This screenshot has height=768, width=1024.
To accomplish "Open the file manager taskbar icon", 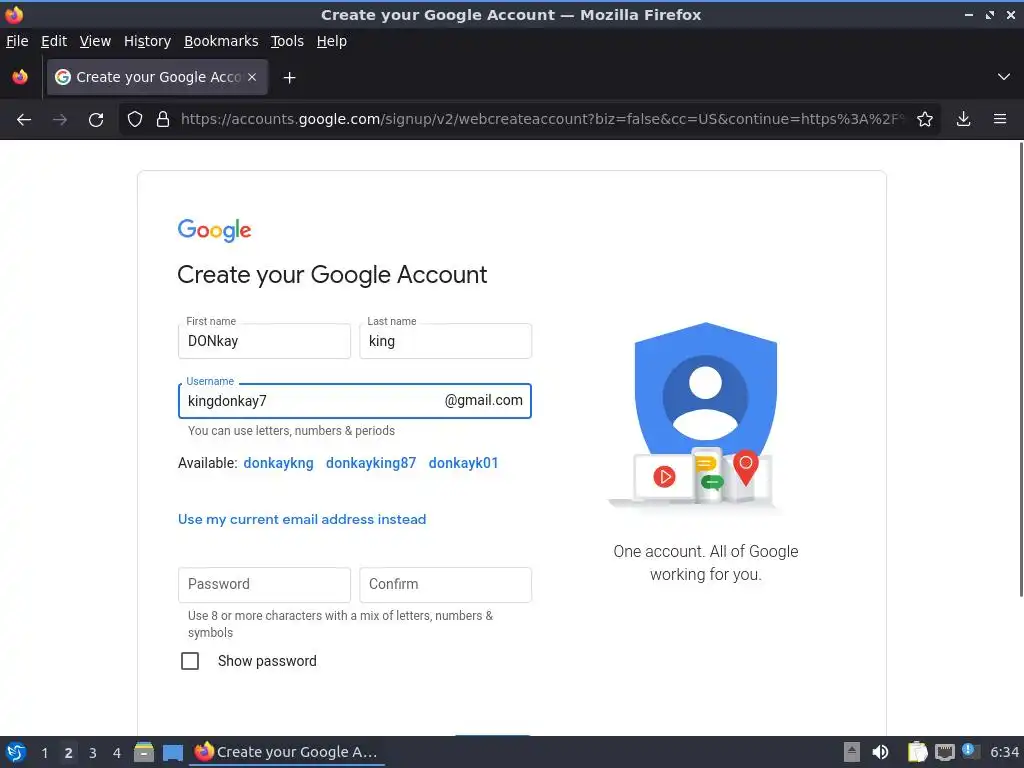I will [x=144, y=752].
